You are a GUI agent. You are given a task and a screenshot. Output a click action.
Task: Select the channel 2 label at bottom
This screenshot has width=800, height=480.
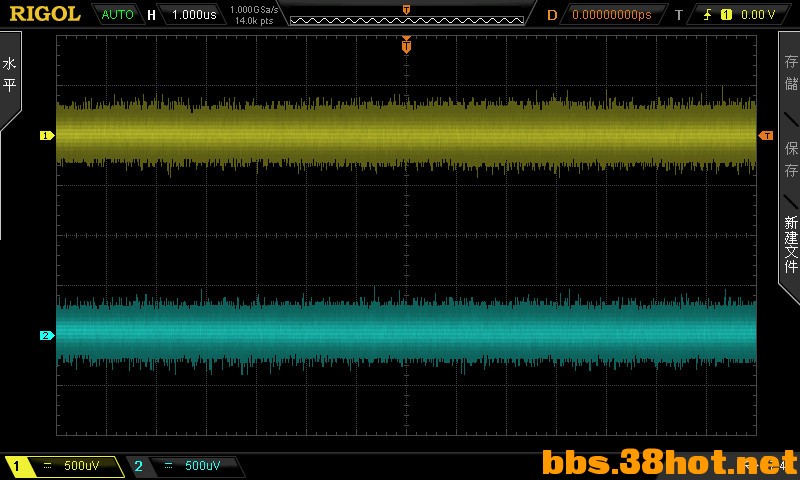pos(138,466)
